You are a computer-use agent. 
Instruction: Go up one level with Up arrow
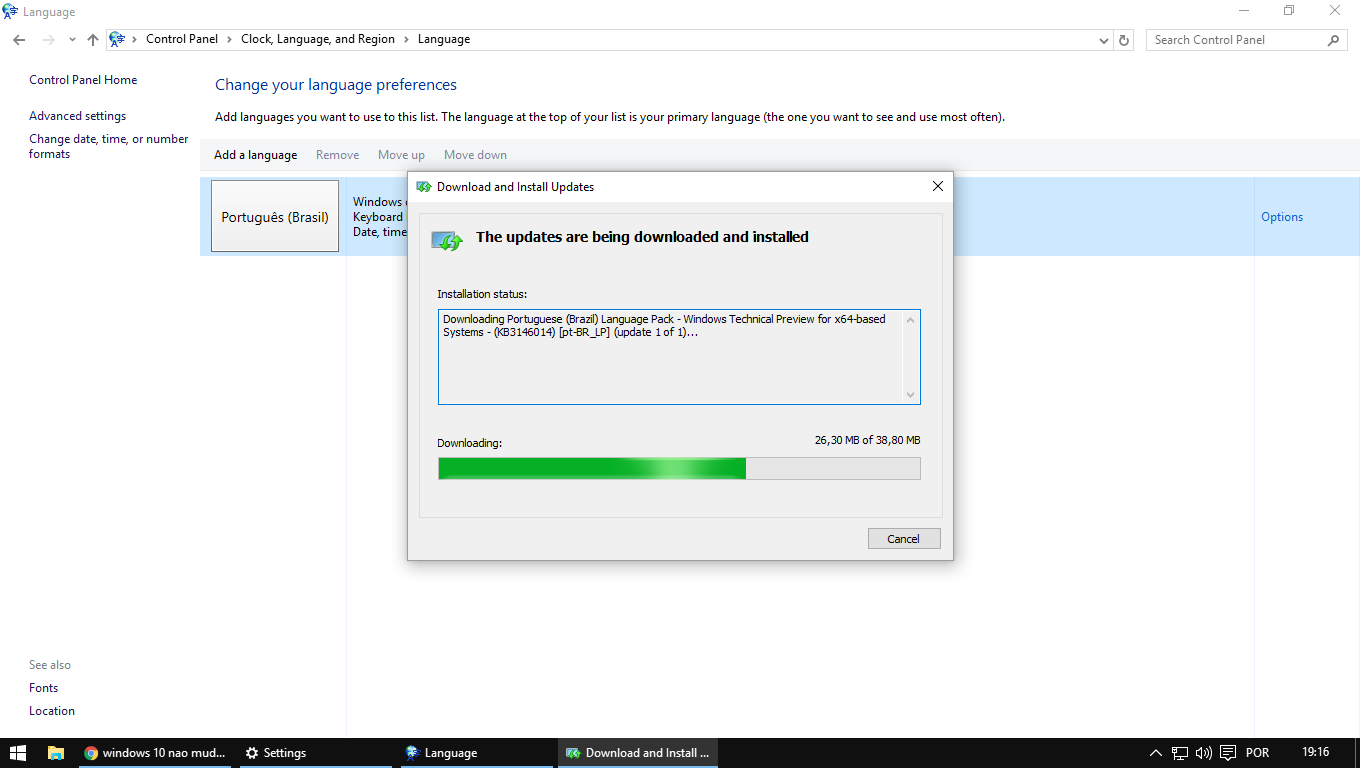pos(93,40)
